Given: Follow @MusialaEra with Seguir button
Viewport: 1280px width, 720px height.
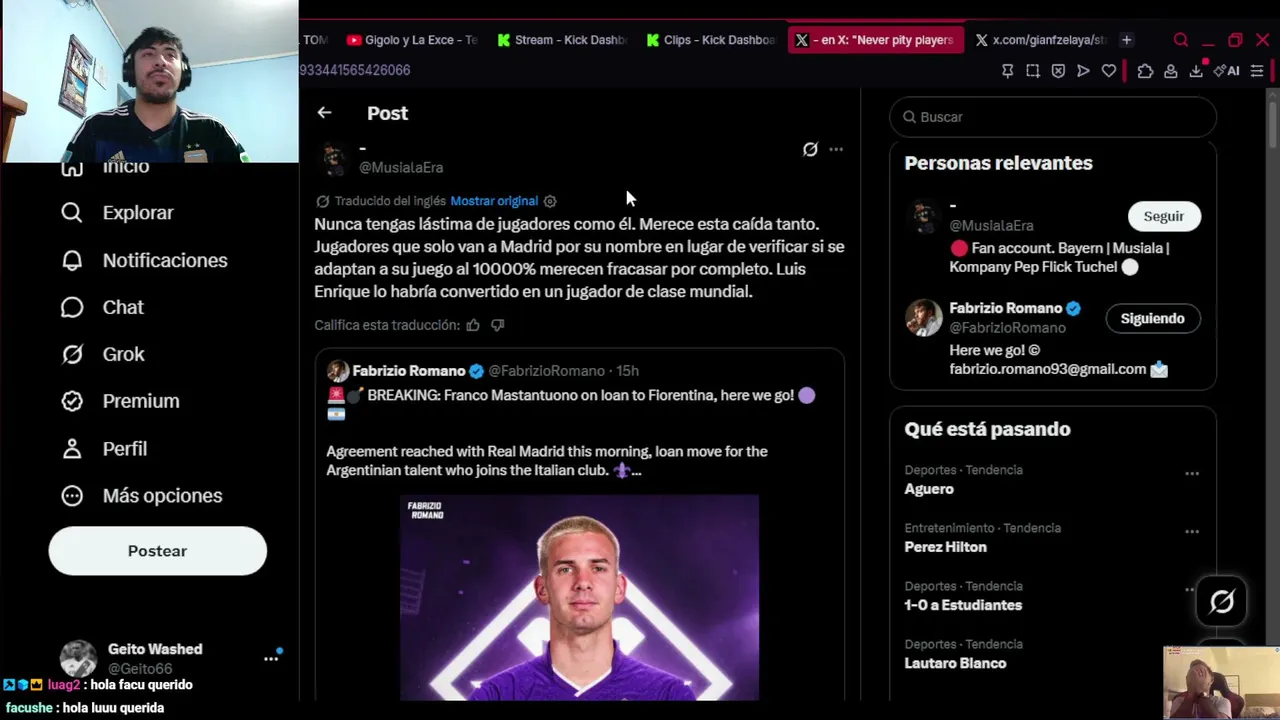Looking at the screenshot, I should click(x=1164, y=216).
